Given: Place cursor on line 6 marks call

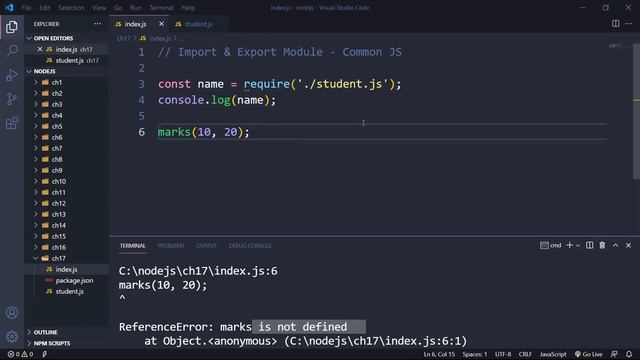Looking at the screenshot, I should point(203,132).
